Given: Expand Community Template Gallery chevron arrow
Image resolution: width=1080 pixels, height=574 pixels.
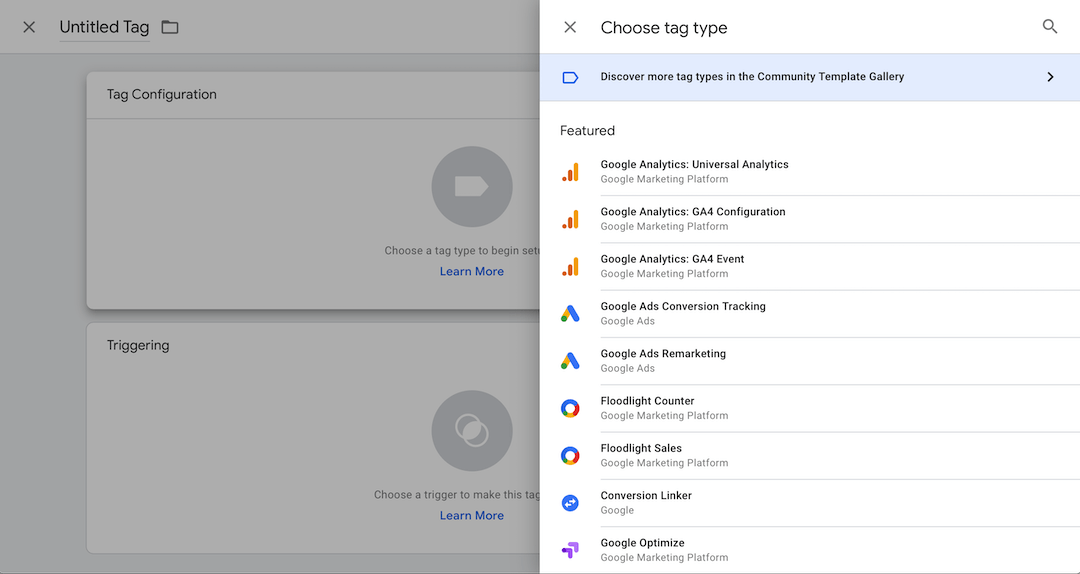Looking at the screenshot, I should [x=1050, y=77].
